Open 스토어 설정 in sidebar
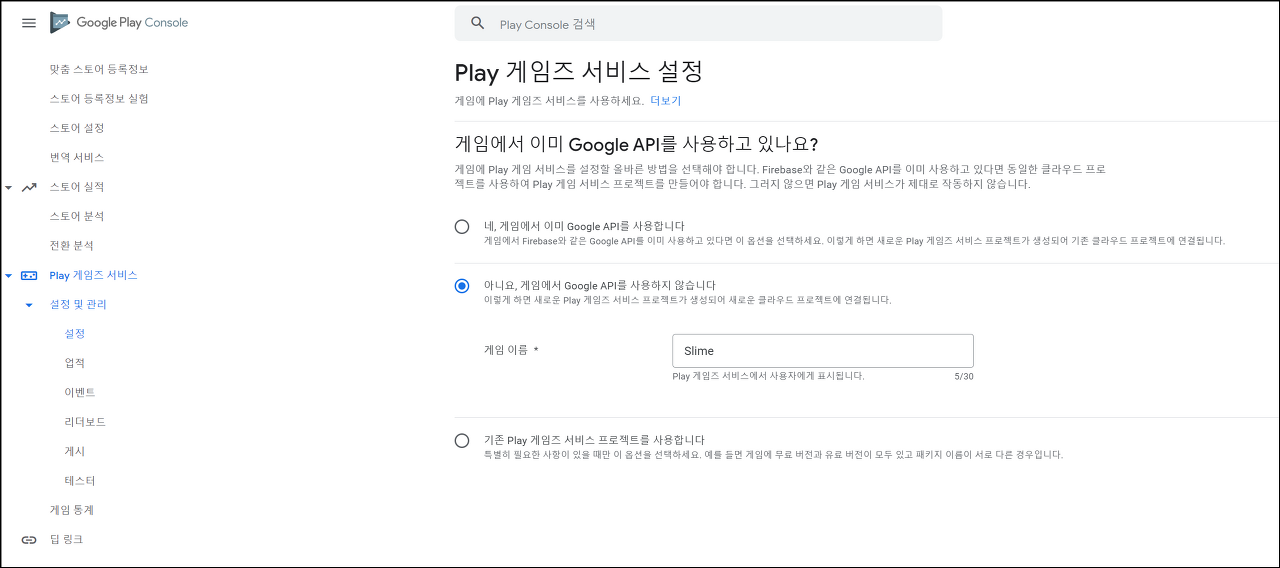The image size is (1280, 568). pyautogui.click(x=77, y=128)
